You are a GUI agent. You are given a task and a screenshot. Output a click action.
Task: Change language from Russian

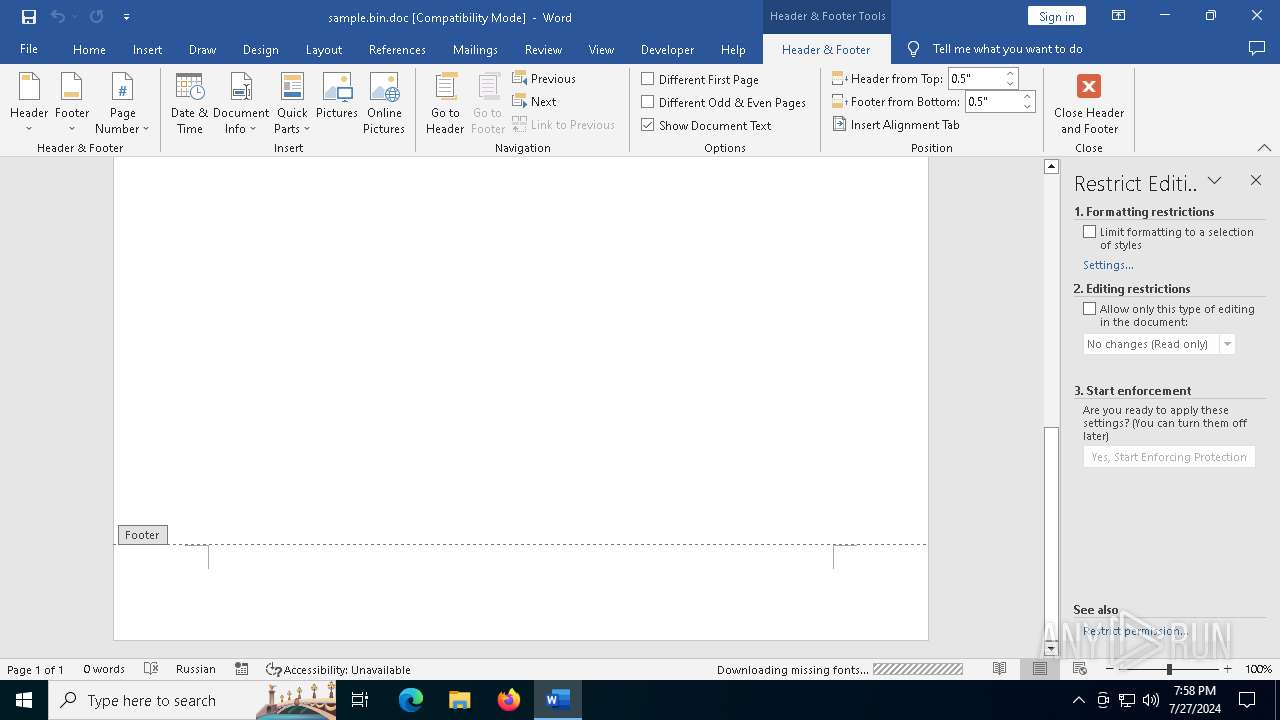tap(196, 669)
